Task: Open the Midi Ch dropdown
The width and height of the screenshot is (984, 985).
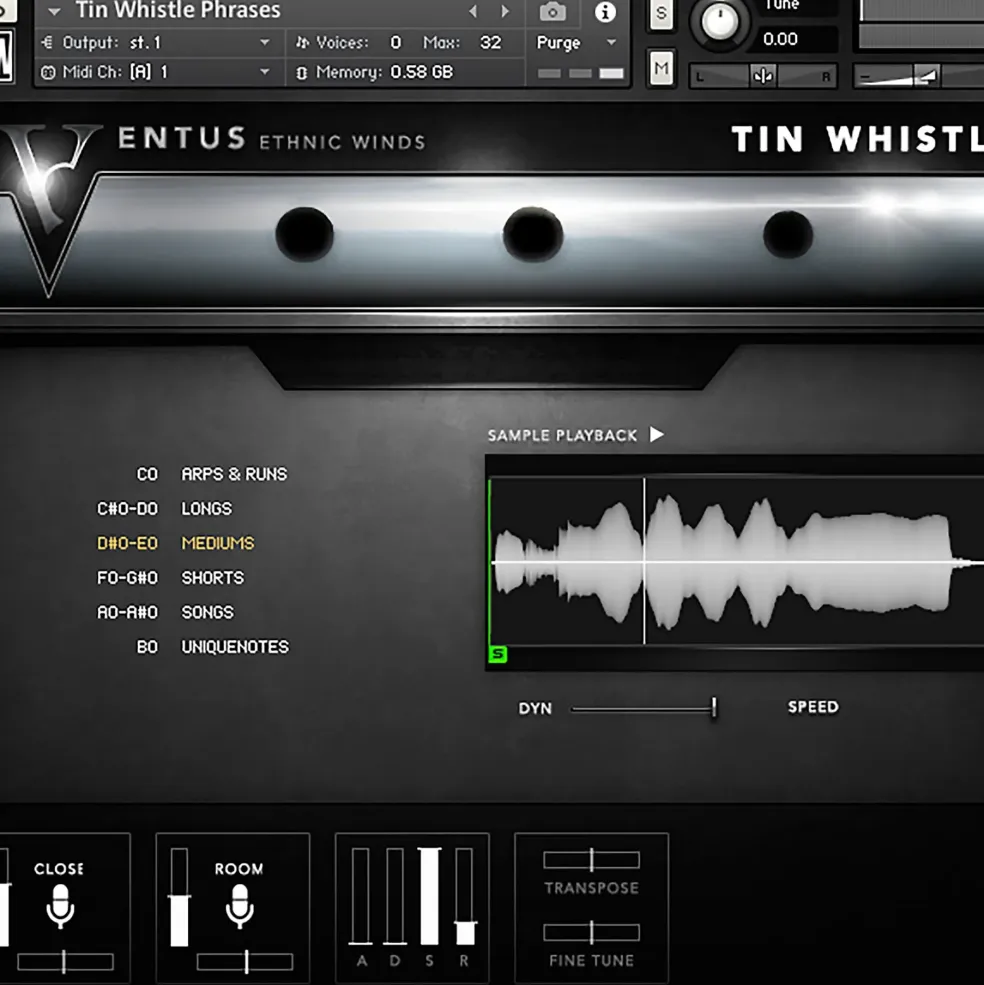Action: [157, 72]
